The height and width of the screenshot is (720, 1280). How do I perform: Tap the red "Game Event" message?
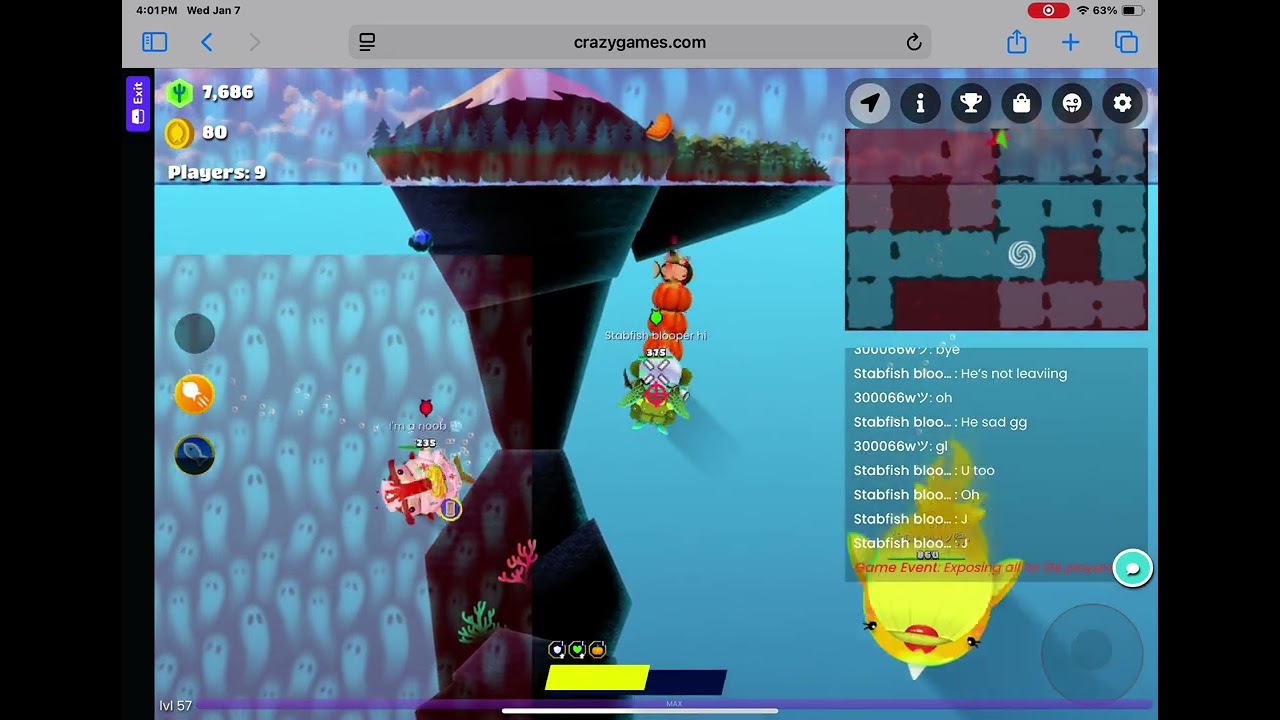tap(982, 567)
